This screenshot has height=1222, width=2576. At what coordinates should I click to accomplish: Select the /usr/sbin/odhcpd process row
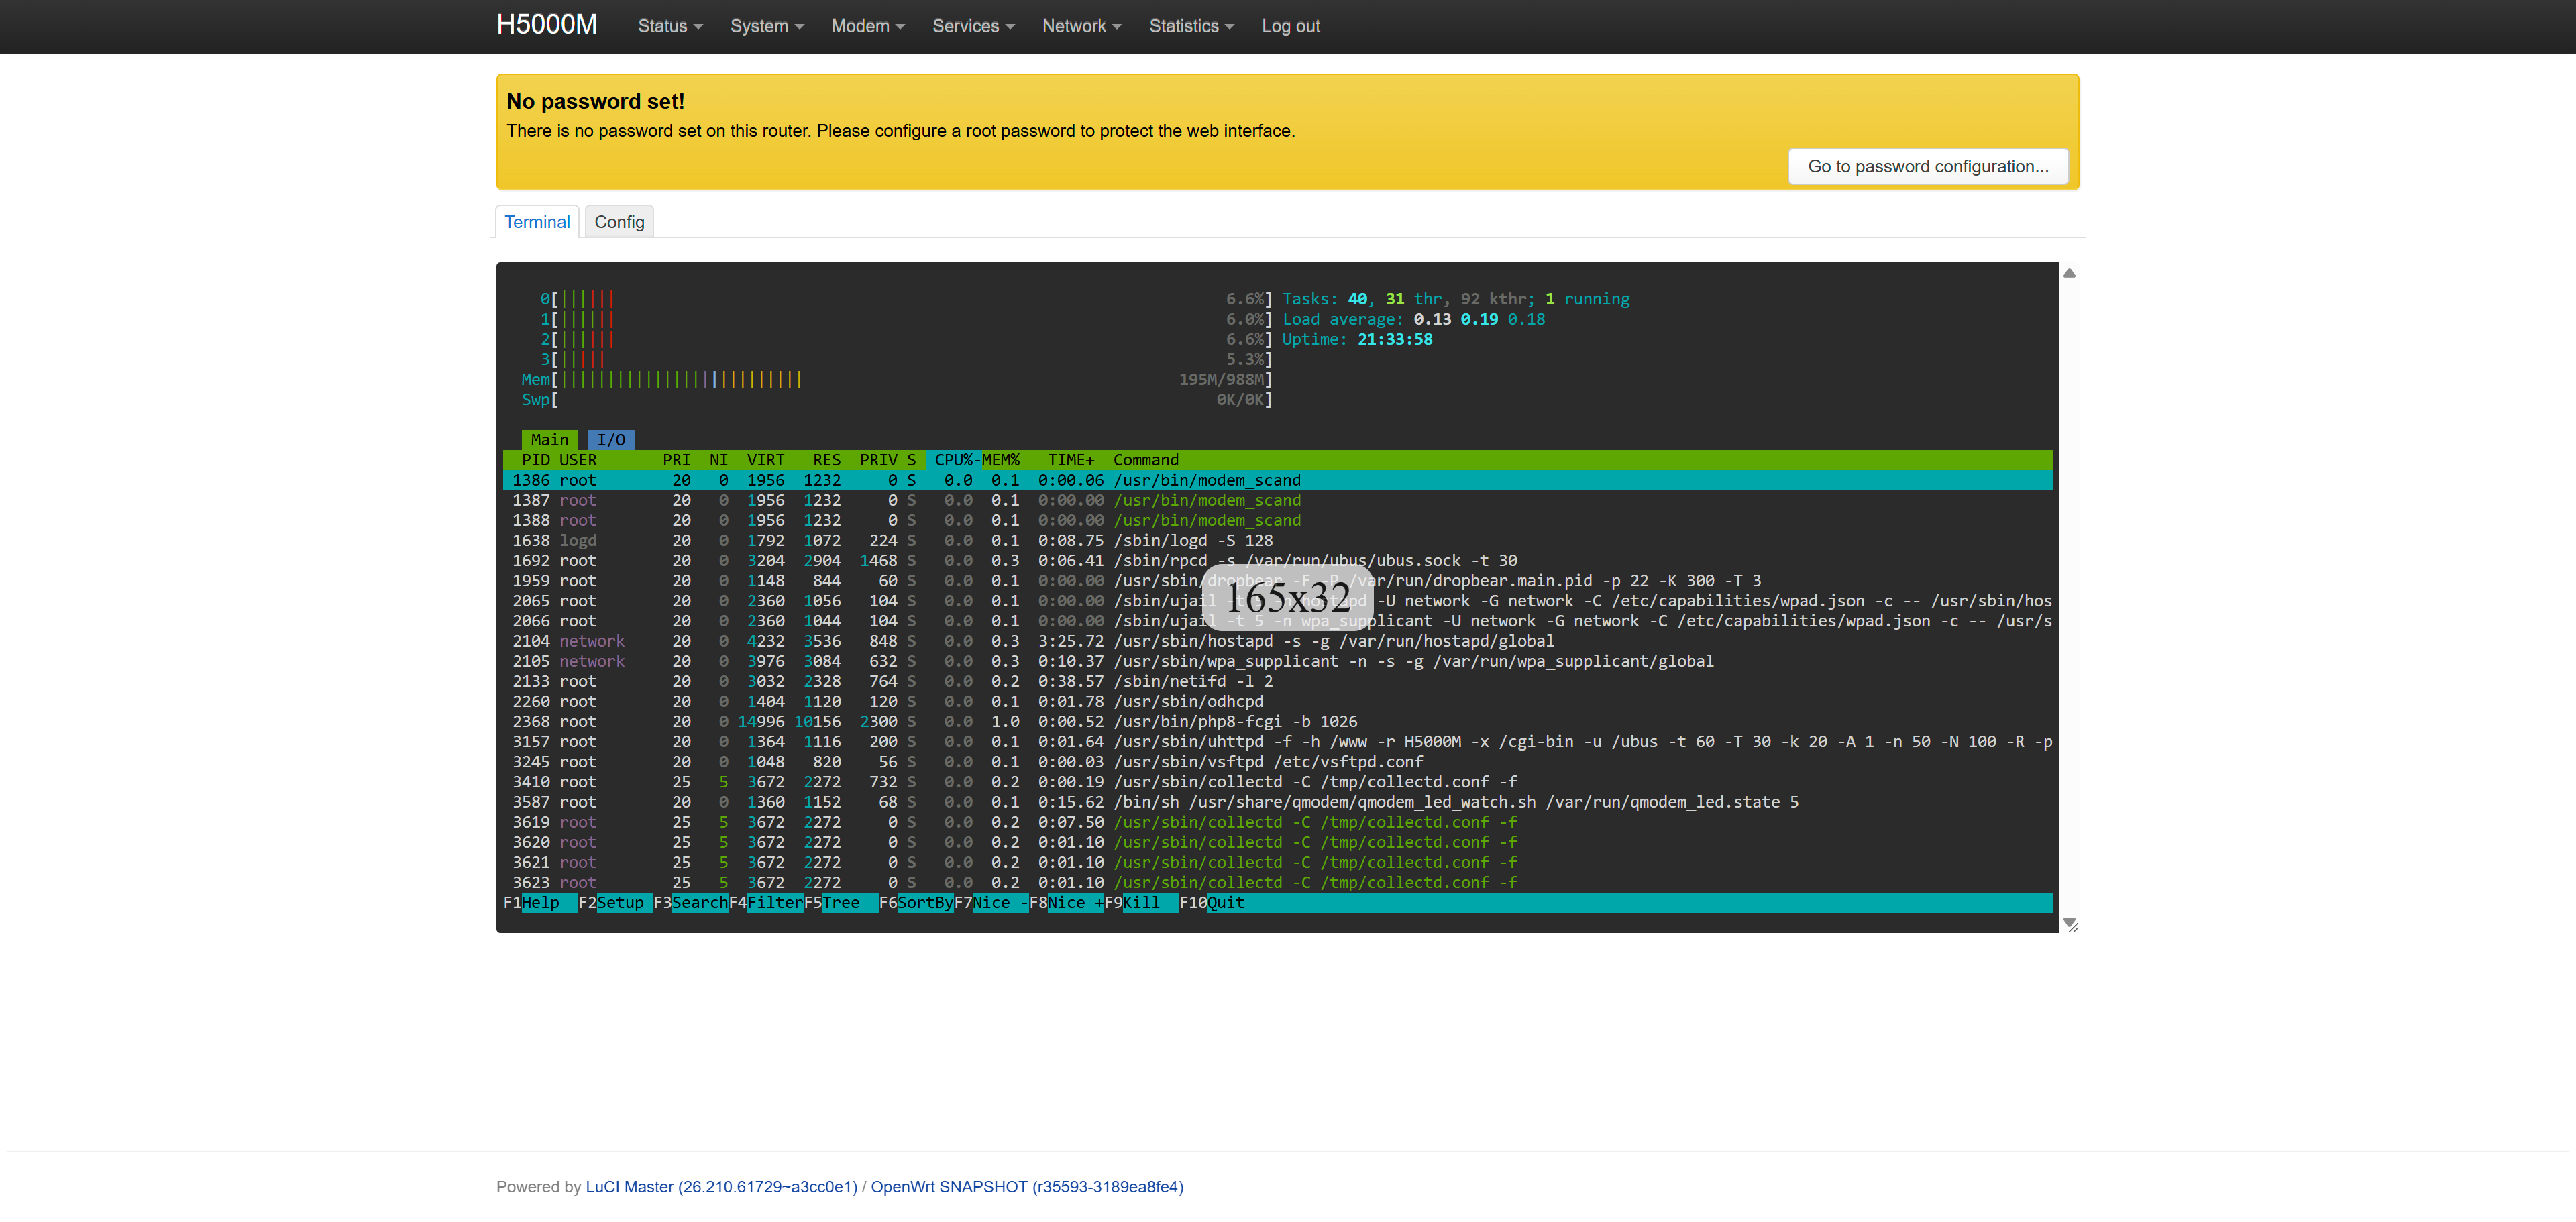1277,701
